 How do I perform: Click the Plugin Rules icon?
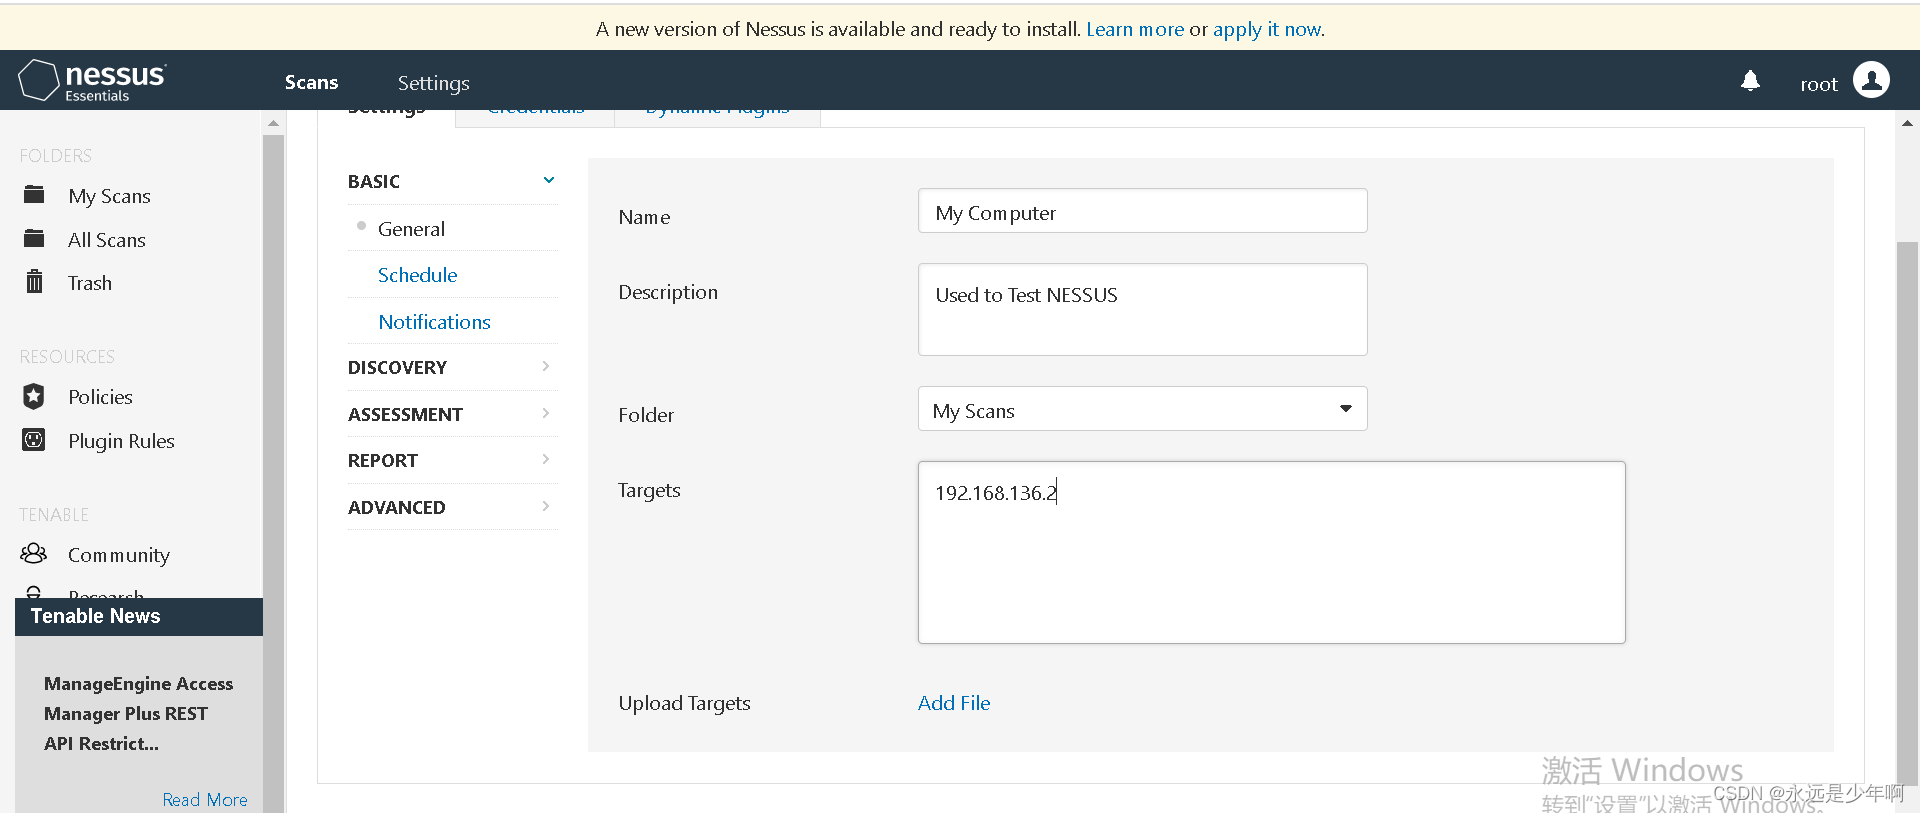pyautogui.click(x=34, y=440)
